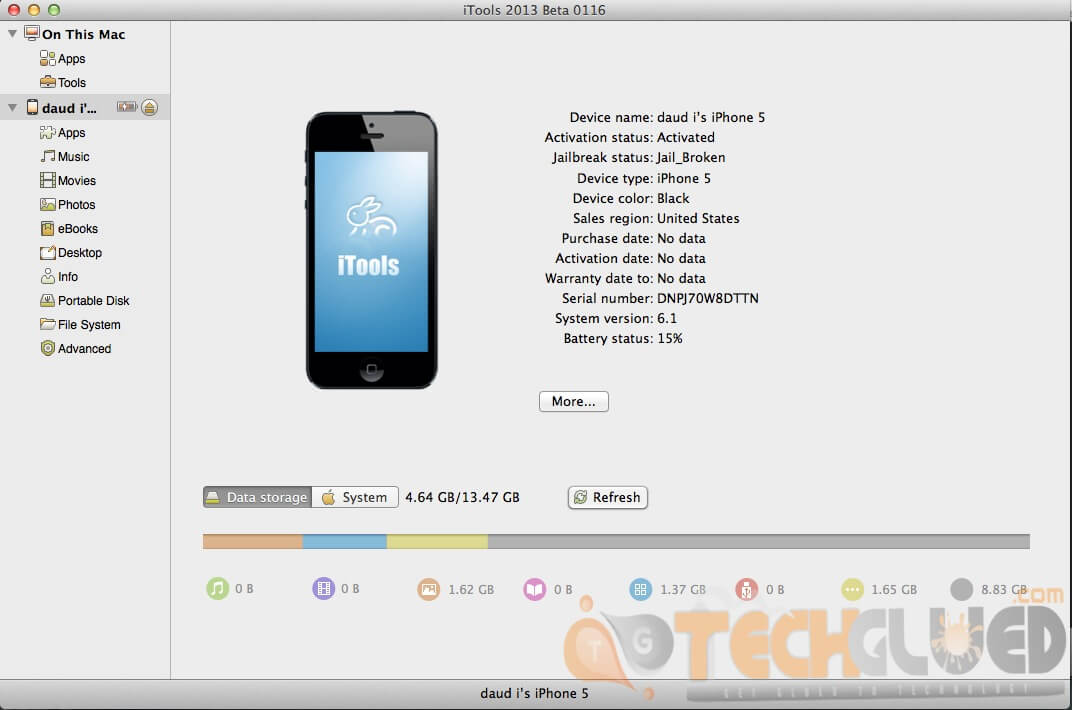The height and width of the screenshot is (710, 1072).
Task: Open the Photos icon in sidebar
Action: pyautogui.click(x=47, y=204)
